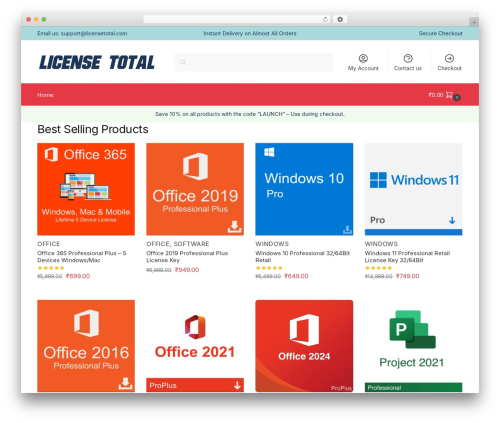Open Office 2019 Professional Plus License Key link
This screenshot has height=423, width=500.
click(187, 257)
